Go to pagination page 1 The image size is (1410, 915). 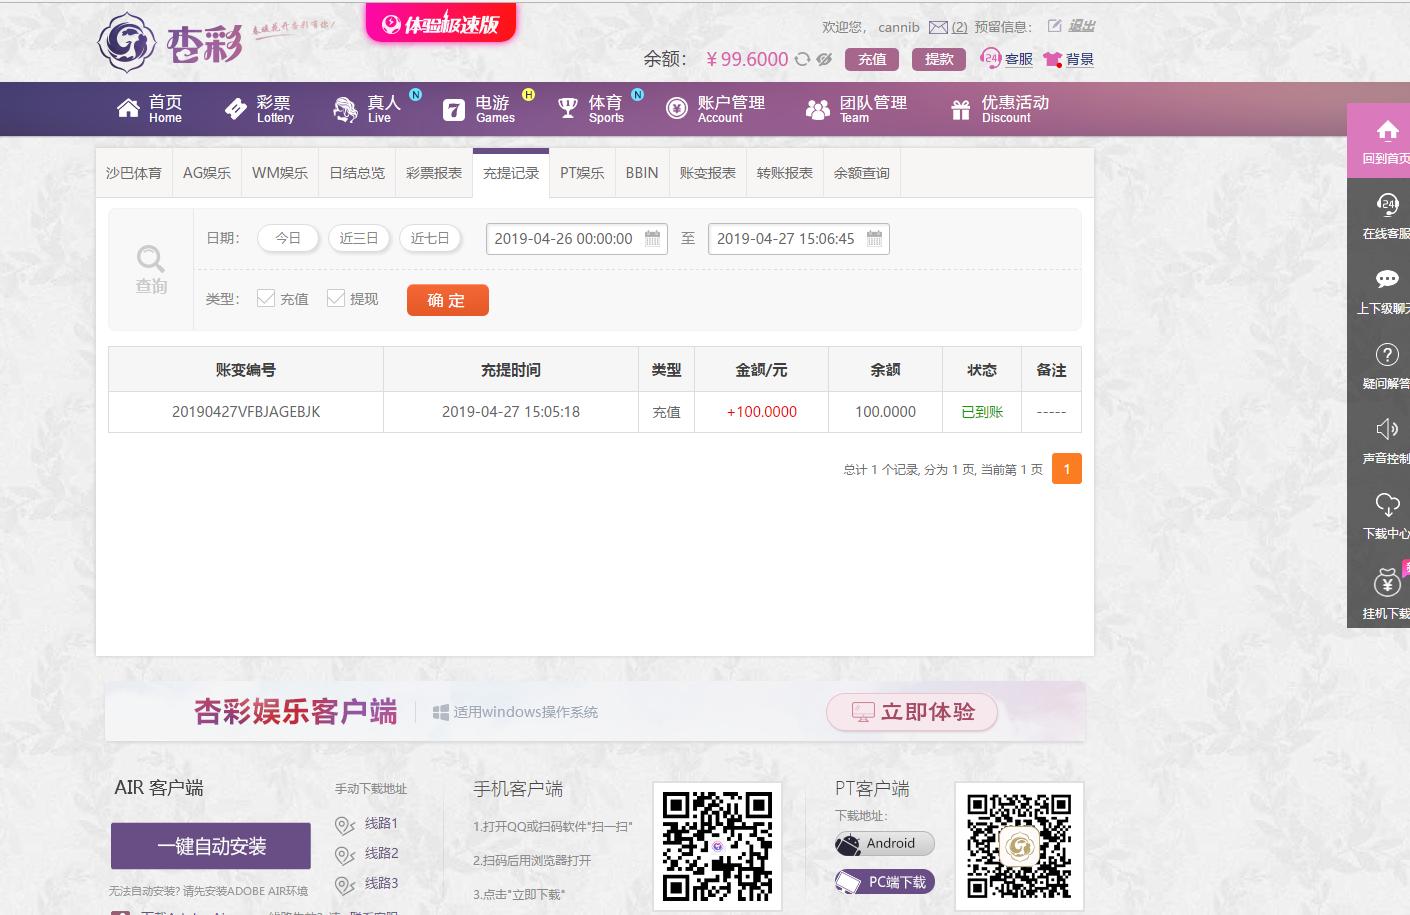(x=1067, y=469)
